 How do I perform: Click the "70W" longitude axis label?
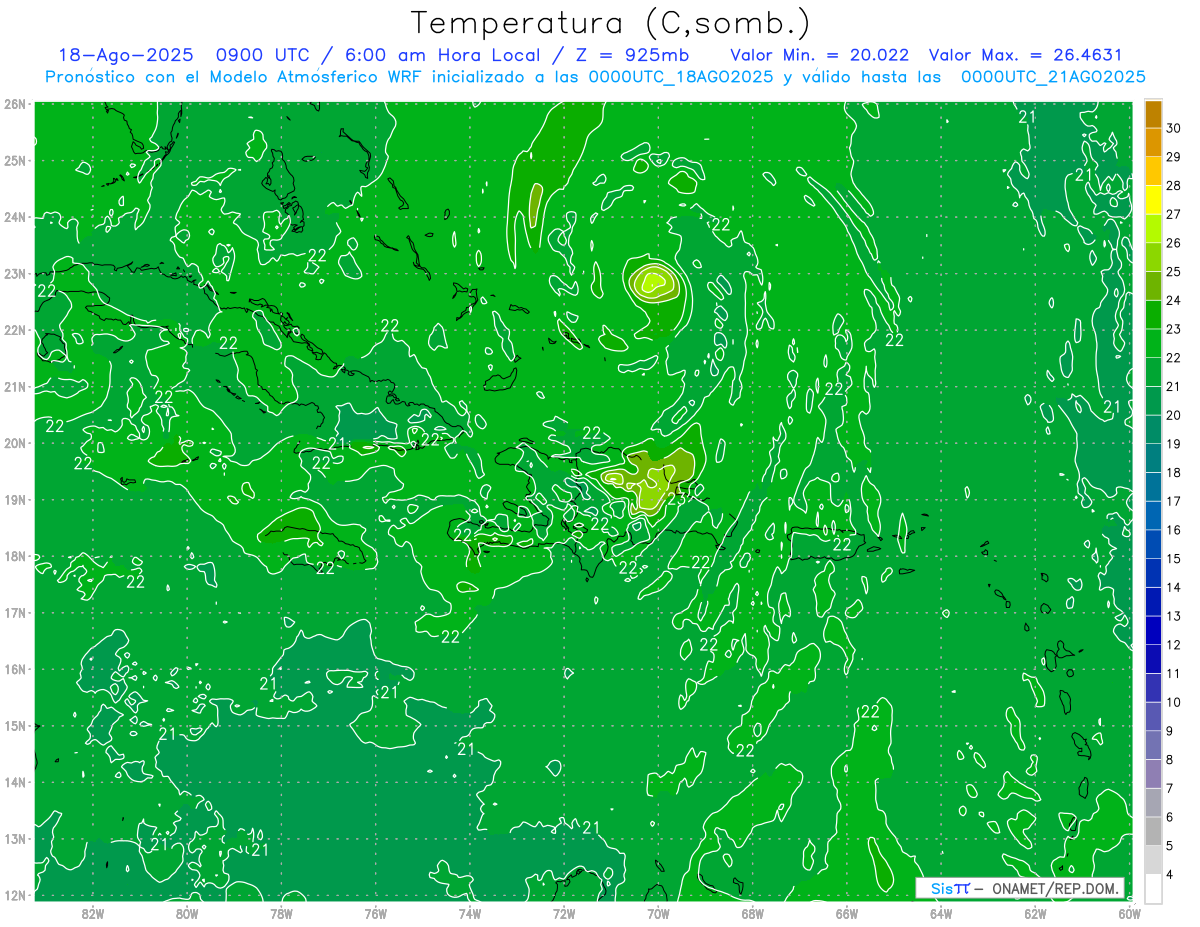pyautogui.click(x=658, y=913)
